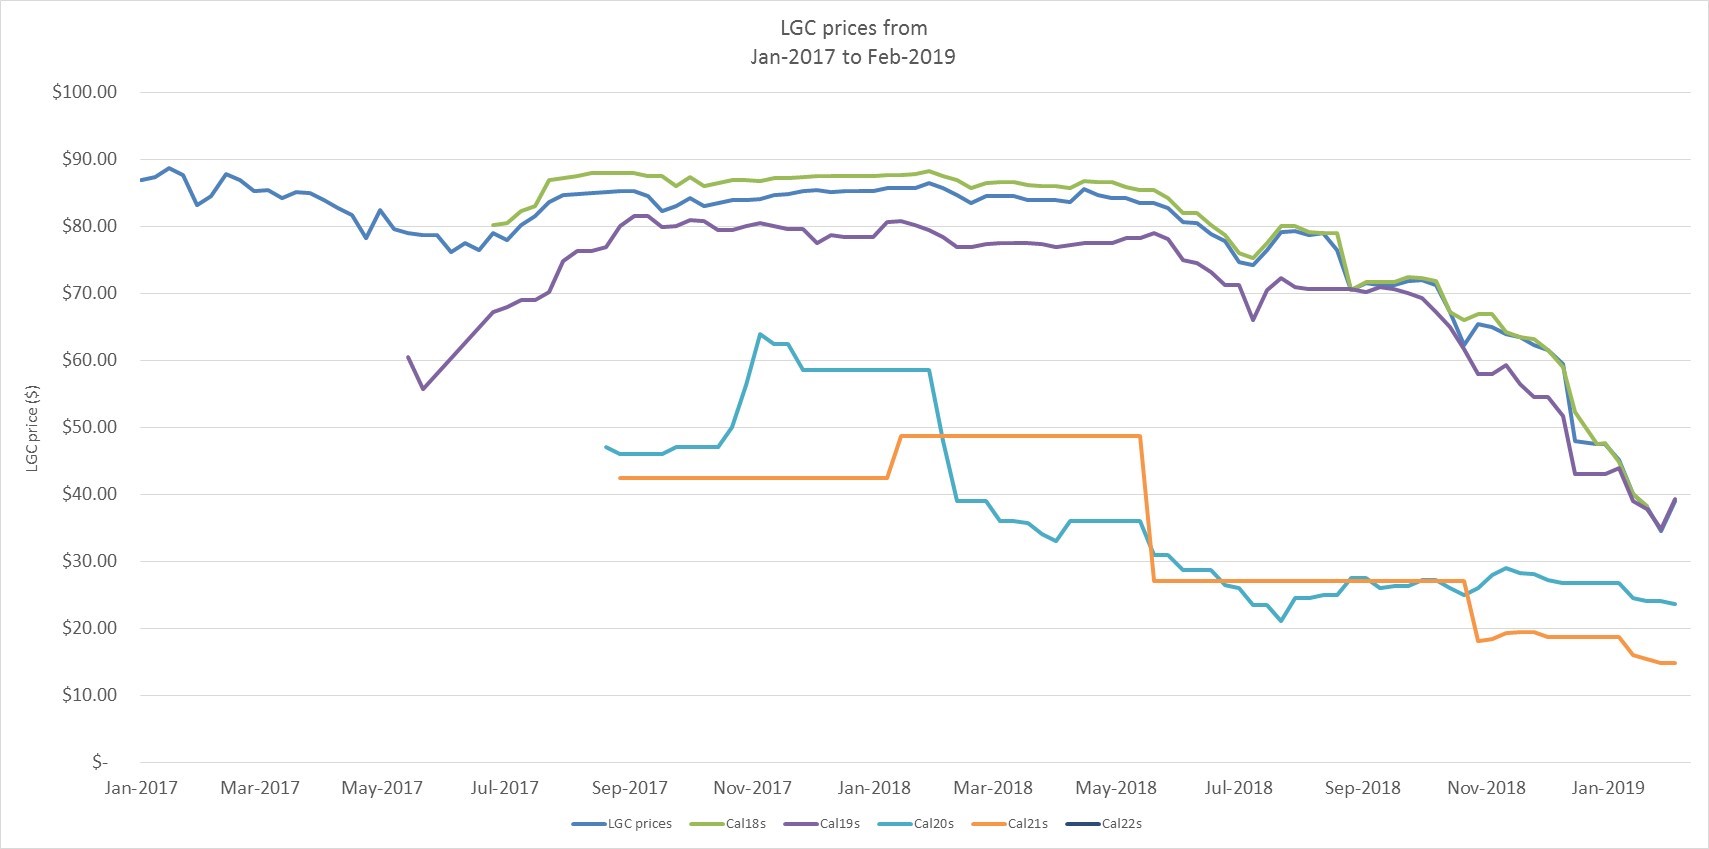The width and height of the screenshot is (1709, 849).
Task: Click the Cal22s legend entry
Action: pos(1104,824)
